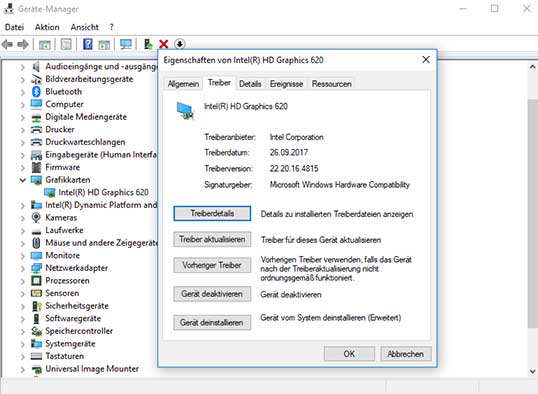Expand the Digitale Mediengeräte category
Image resolution: width=538 pixels, height=394 pixels.
point(23,117)
